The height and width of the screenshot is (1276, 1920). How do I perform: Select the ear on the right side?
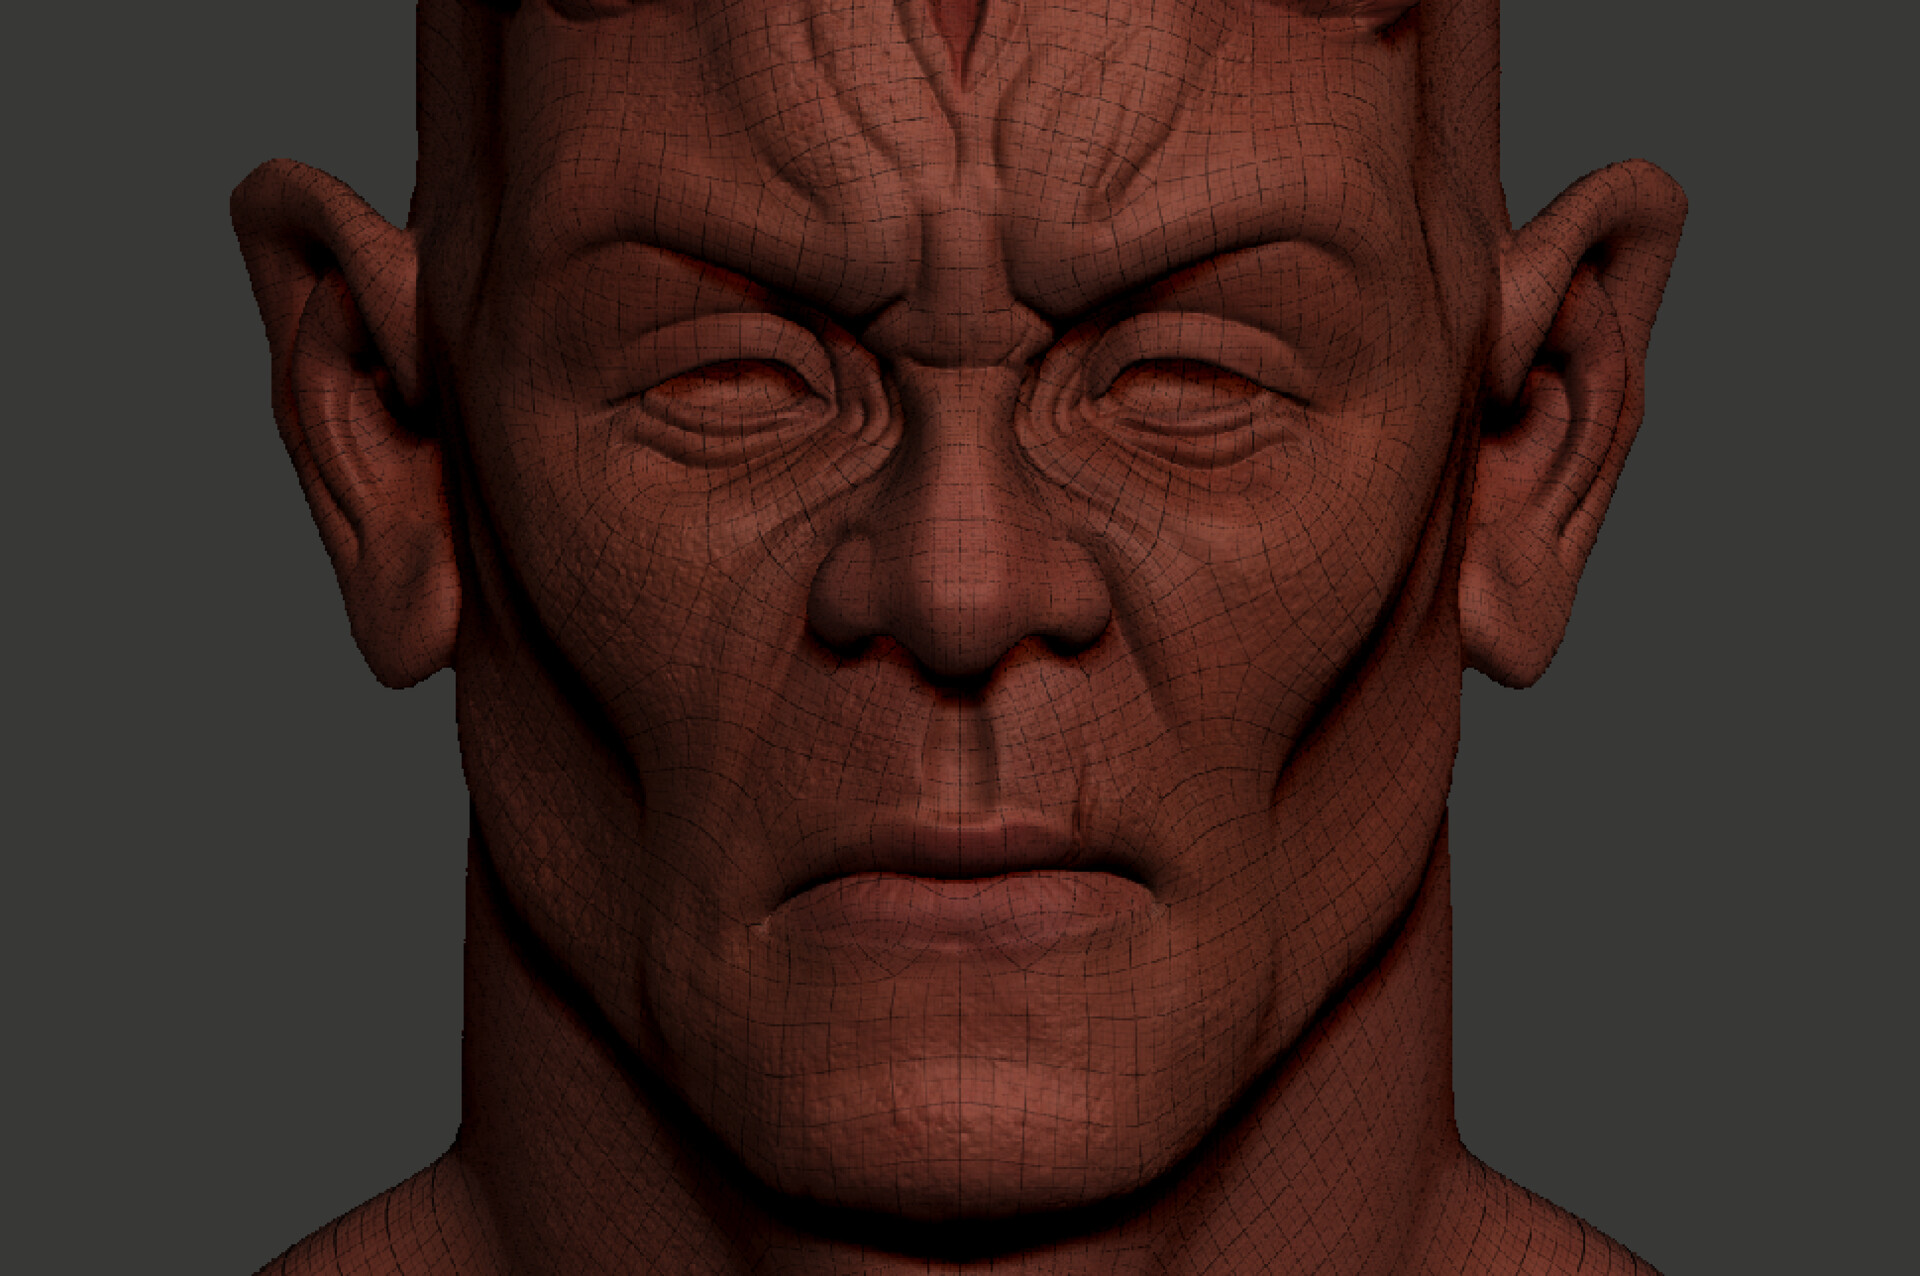tap(1580, 420)
